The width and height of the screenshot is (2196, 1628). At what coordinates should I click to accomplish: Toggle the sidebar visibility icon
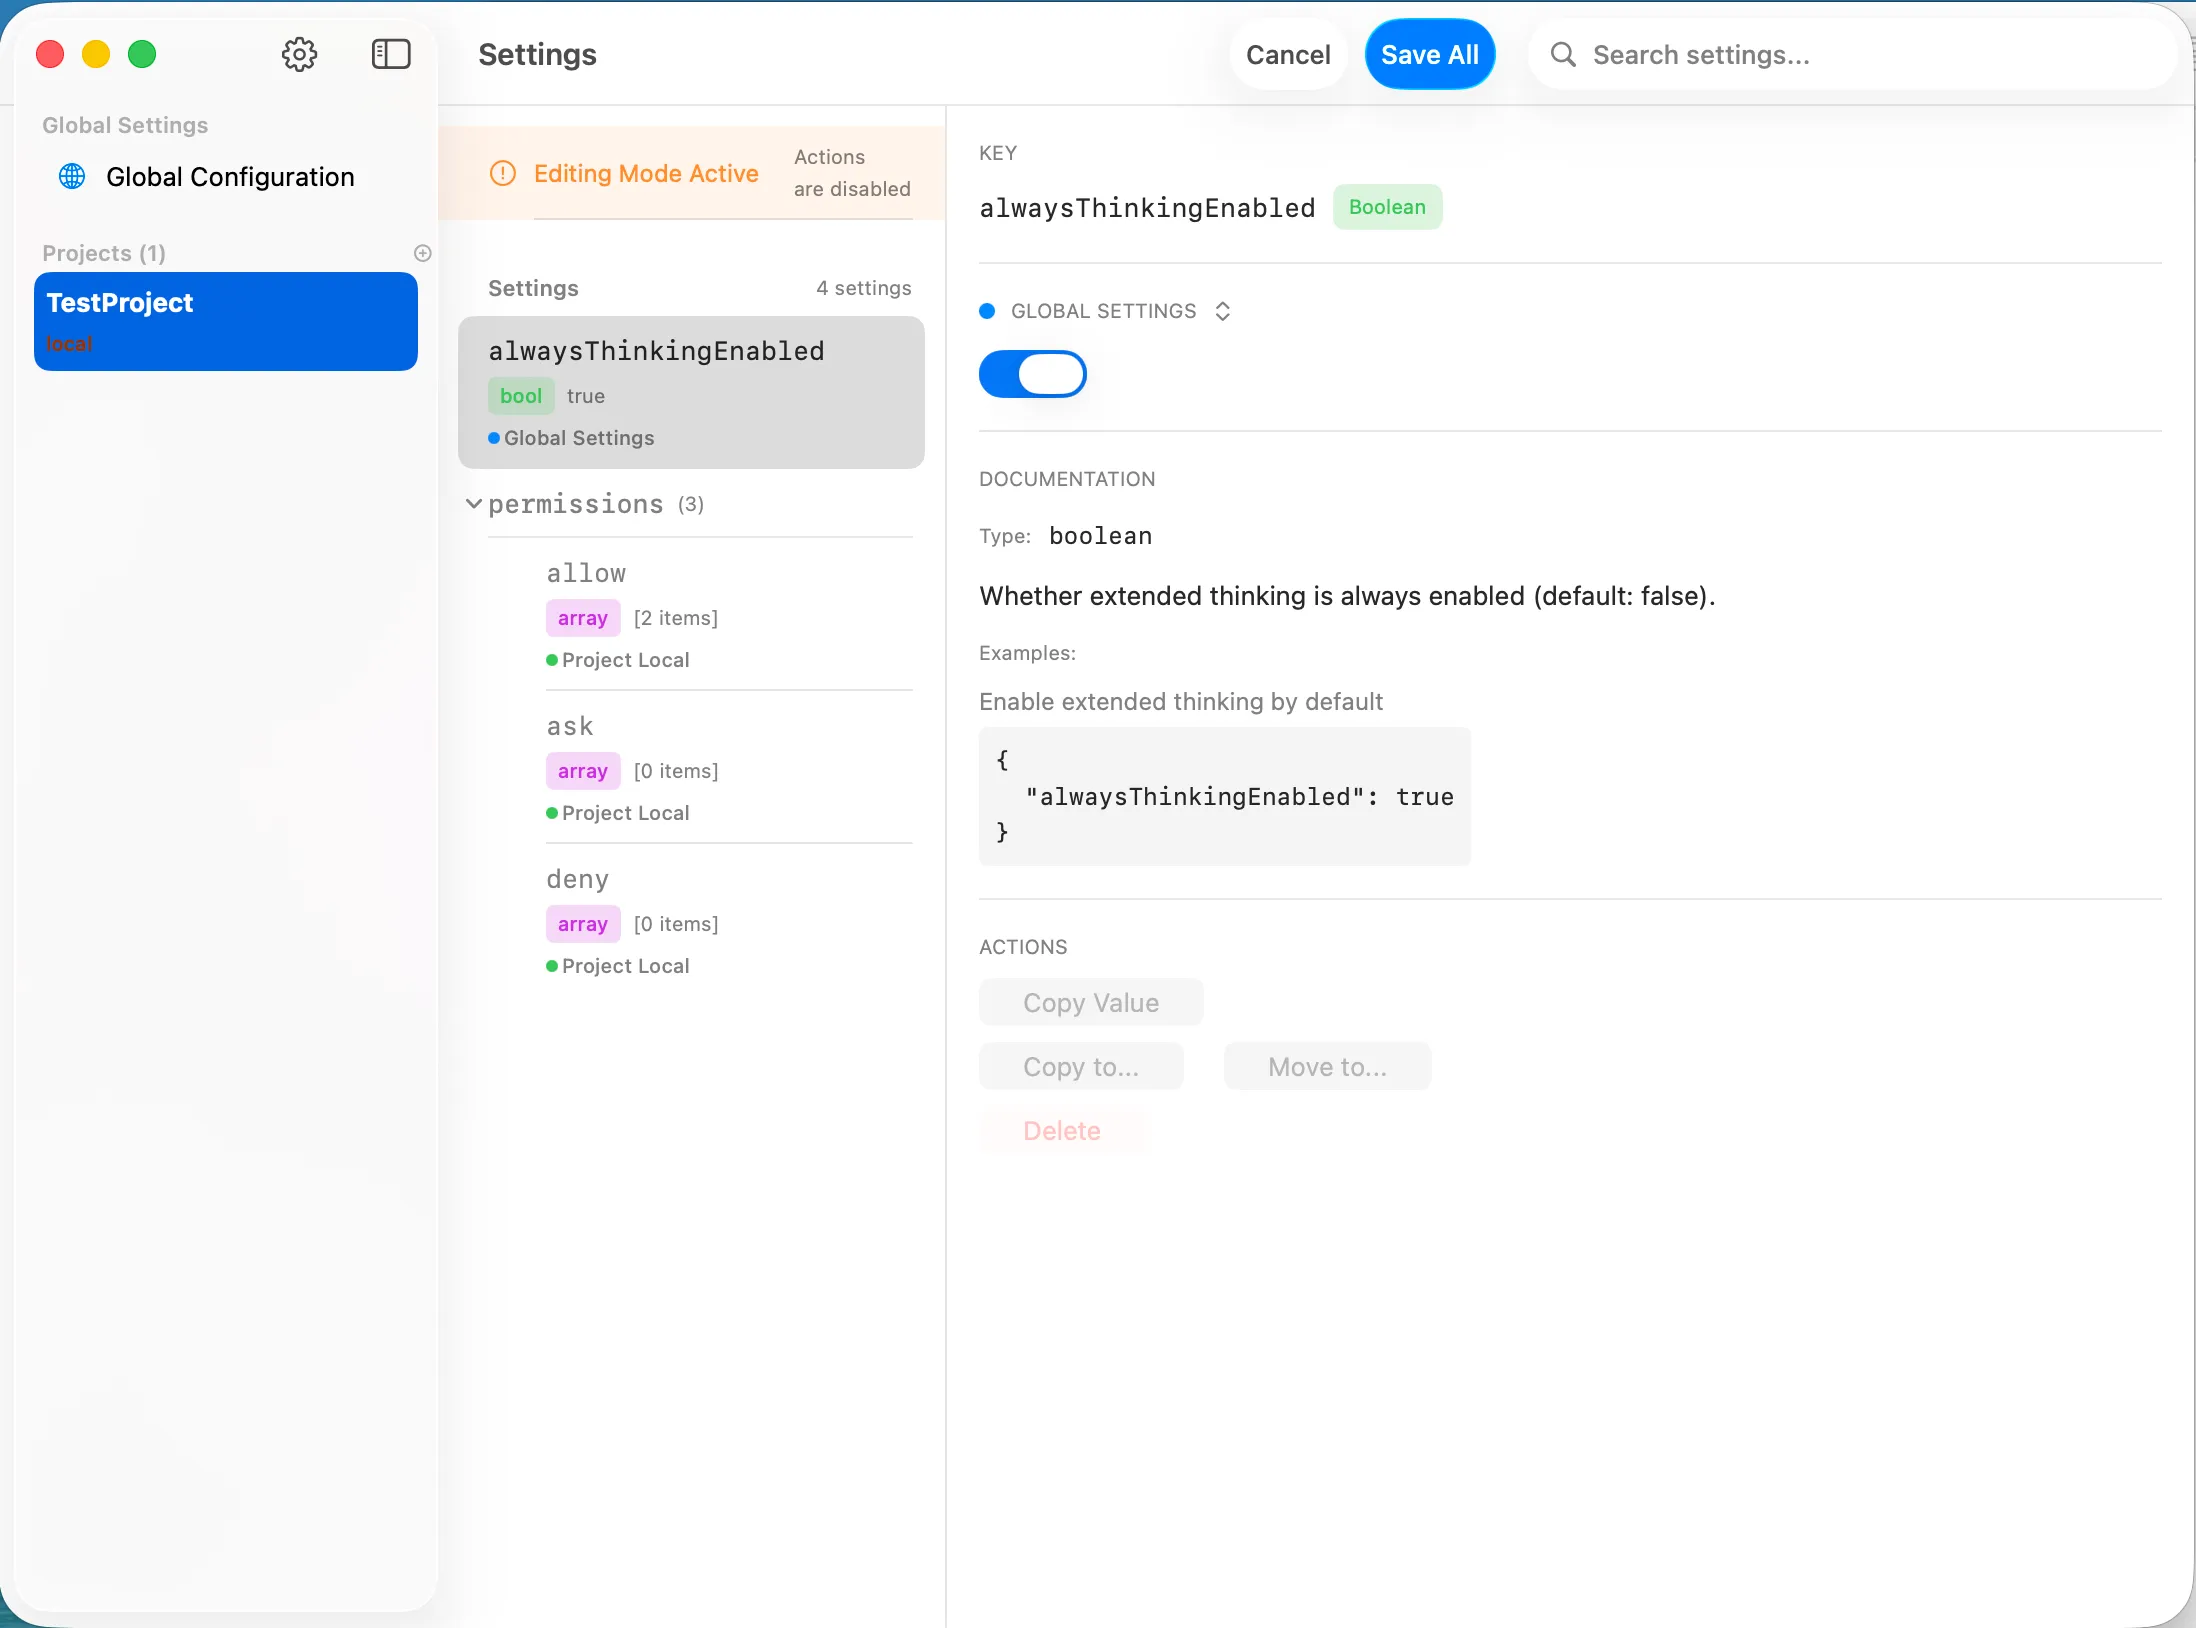pyautogui.click(x=390, y=54)
